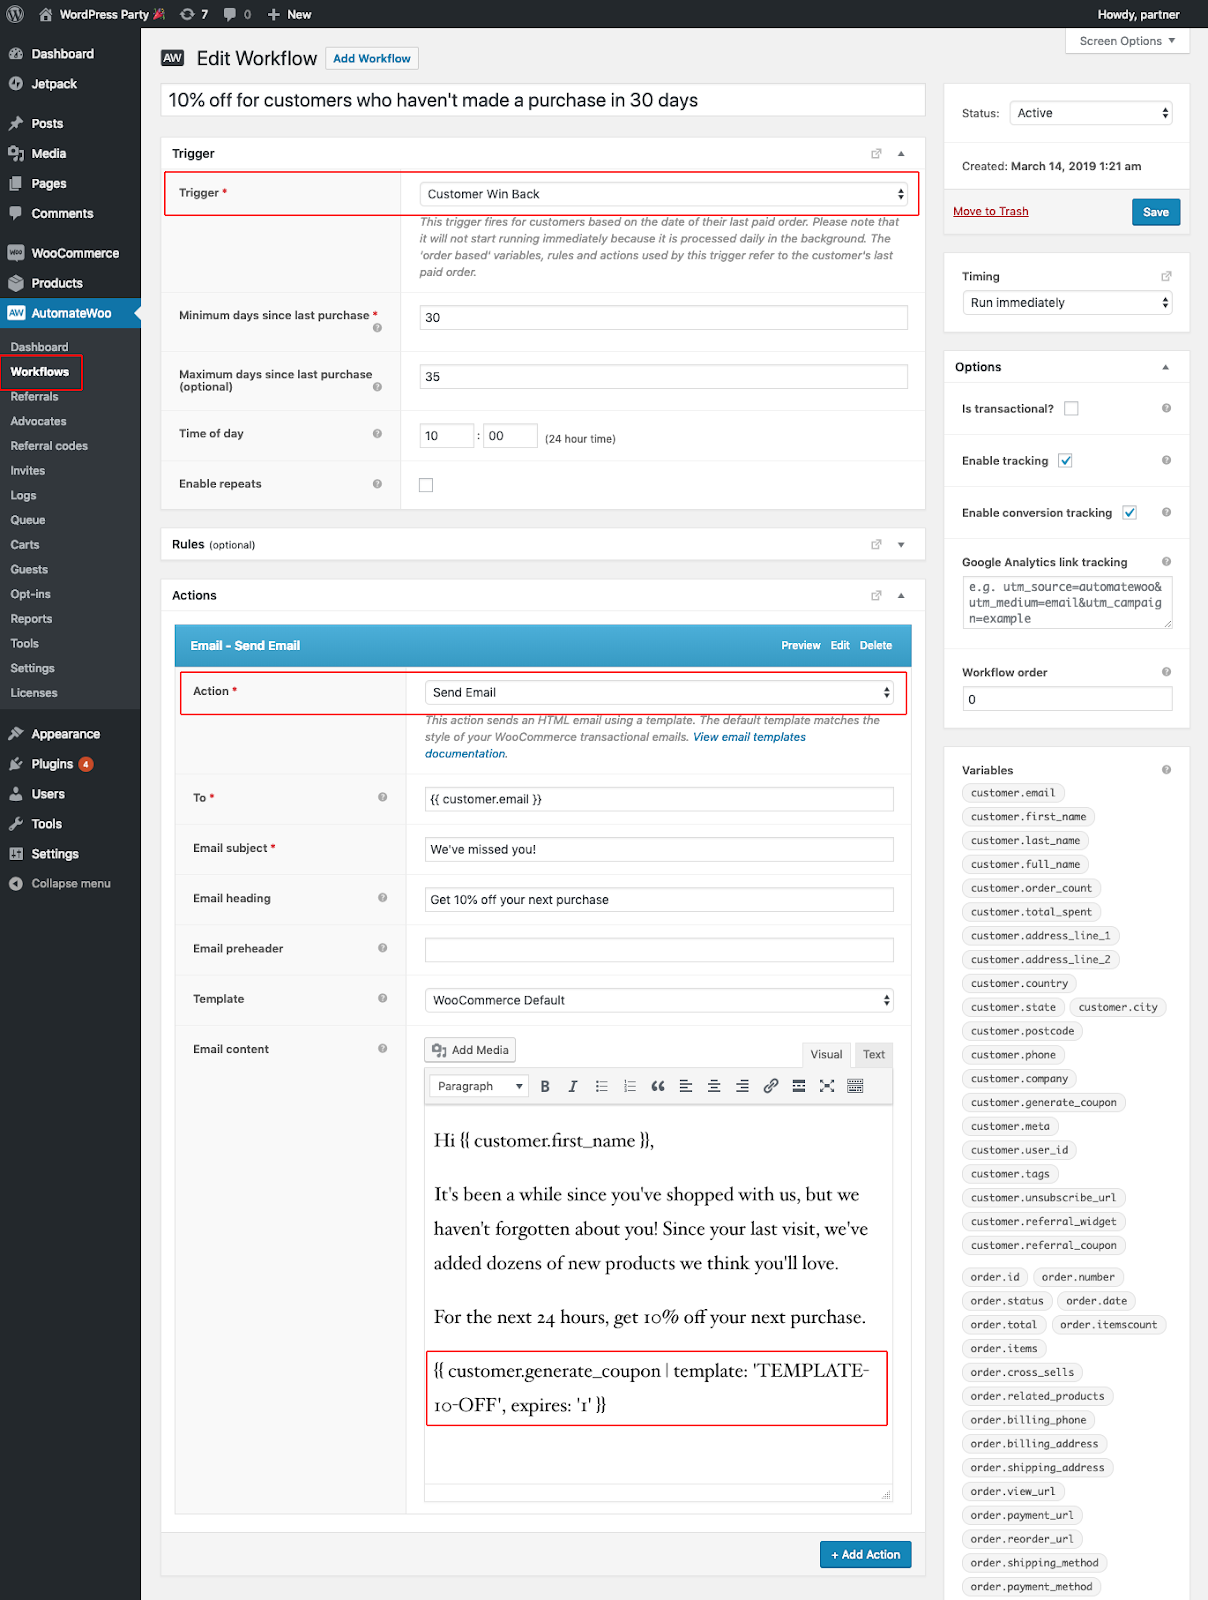Click the Add Action button
This screenshot has width=1208, height=1600.
(866, 1554)
